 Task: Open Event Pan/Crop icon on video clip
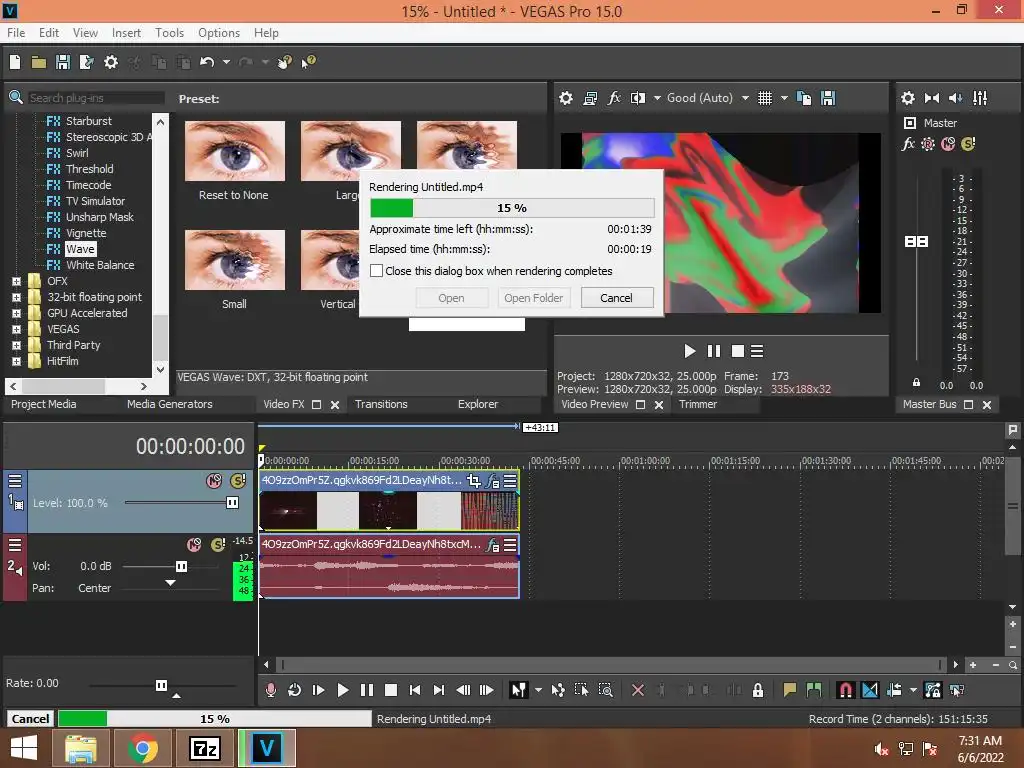point(473,481)
